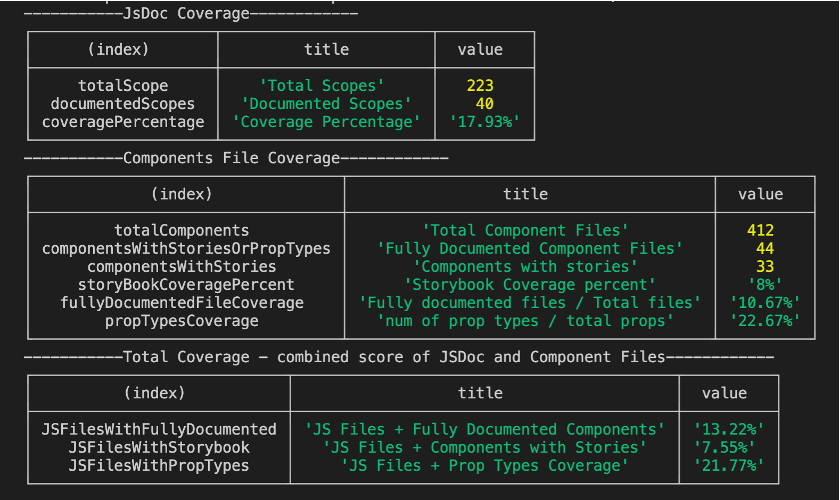Screen dimensions: 840x500
Task: Click the value 223 in JsDoc table
Action: [x=480, y=86]
